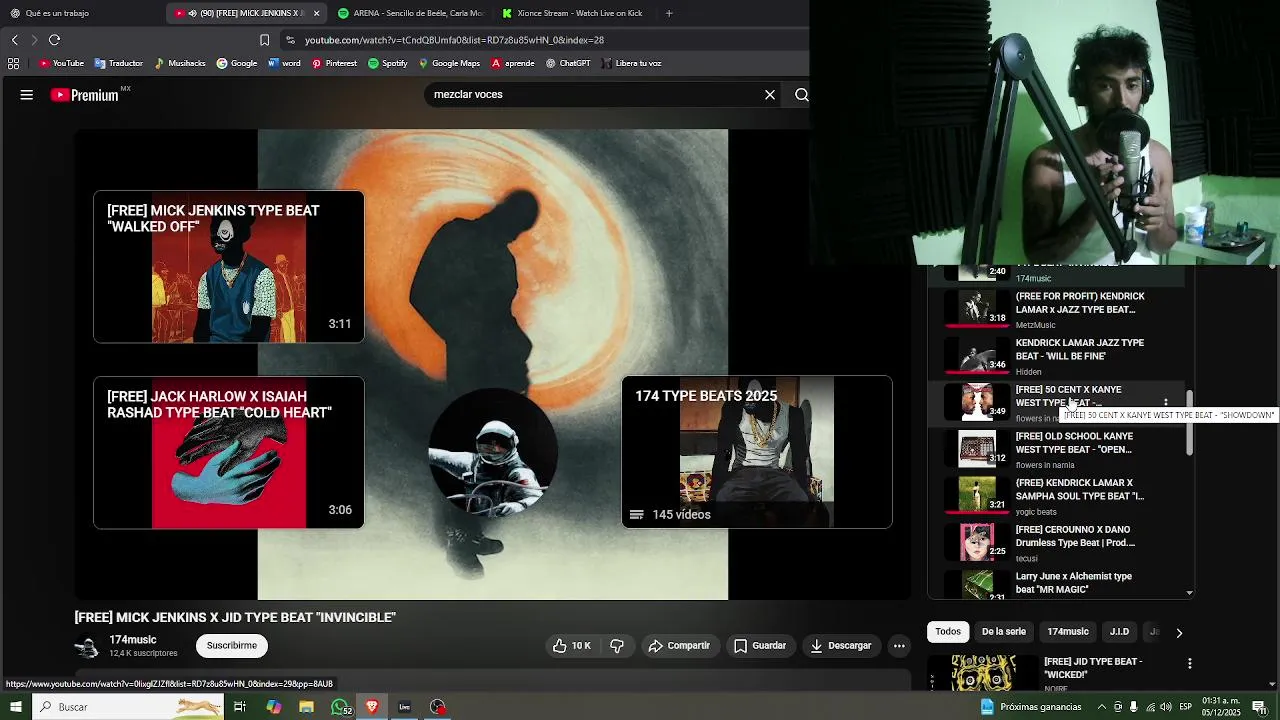The image size is (1280, 720).
Task: Switch to 'Qué es un trabajo' tab
Action: (80, 13)
